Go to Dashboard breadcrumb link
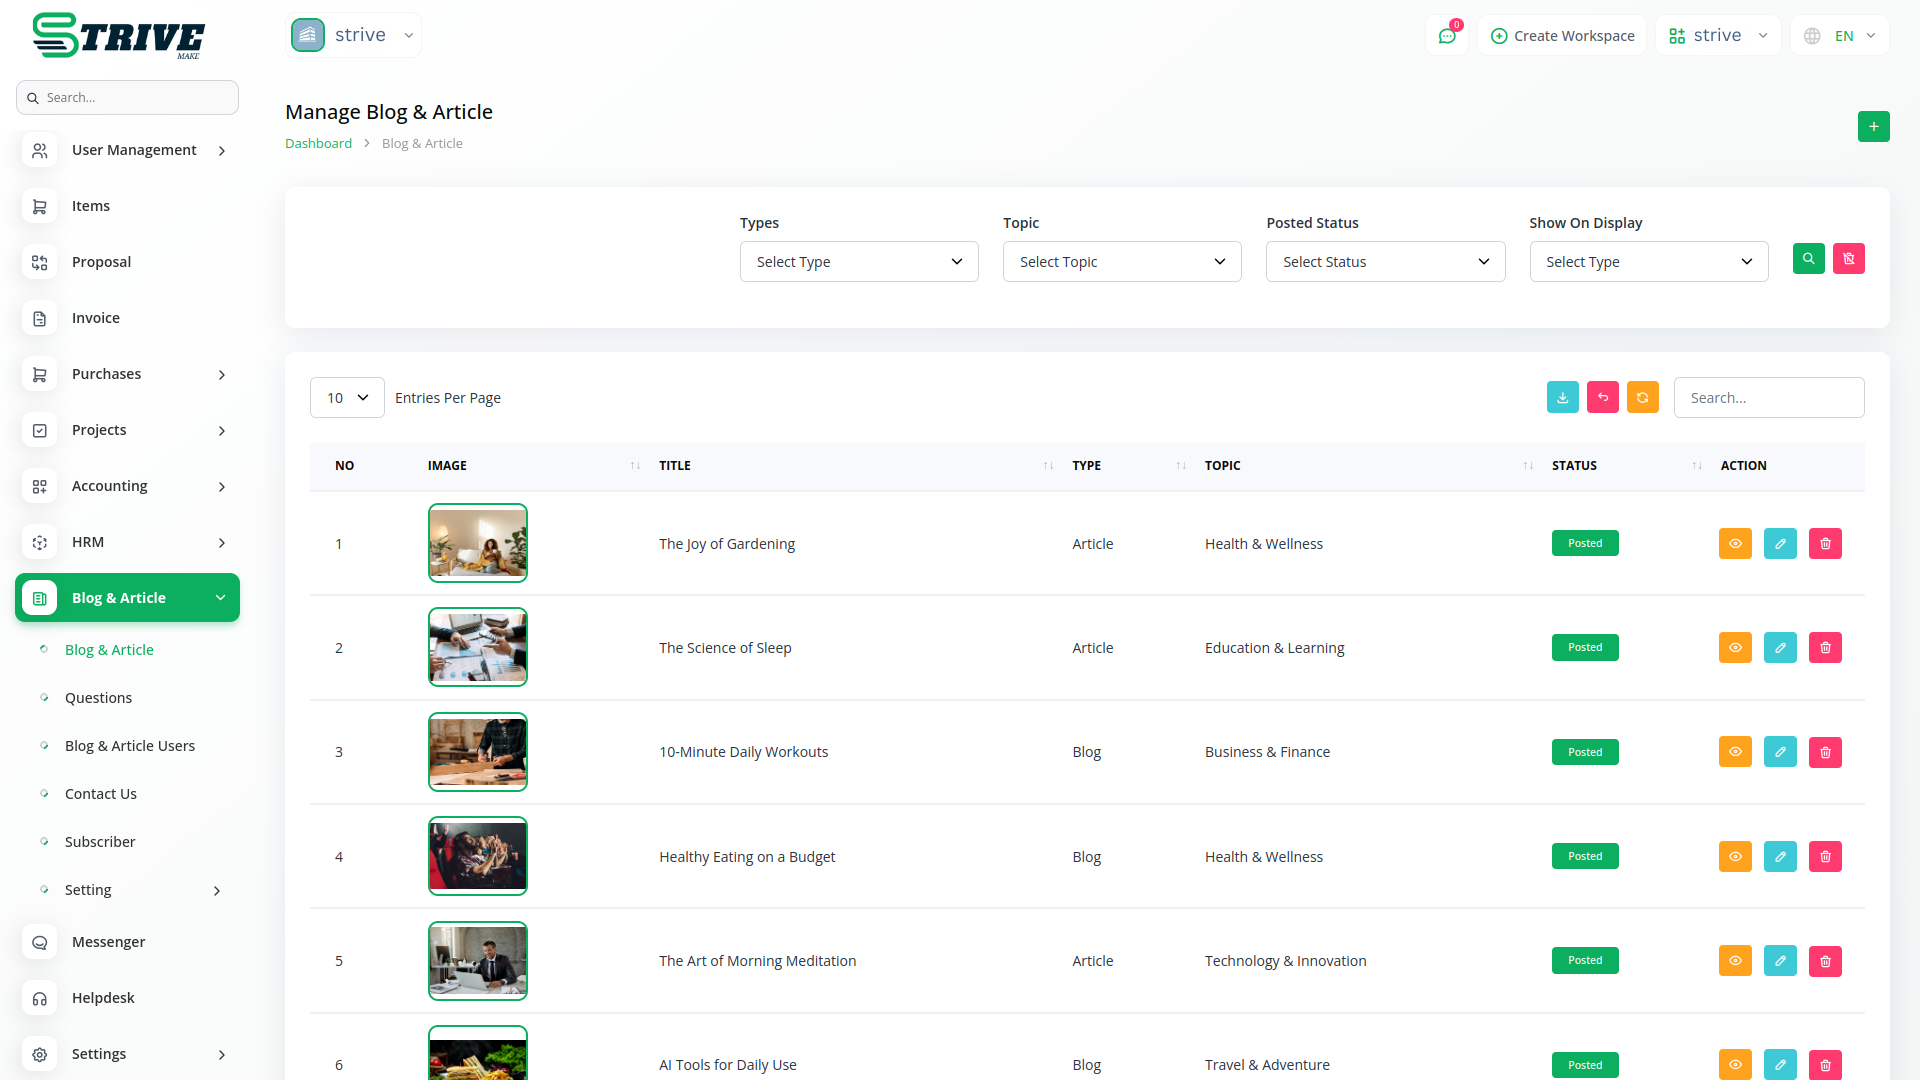 318,144
